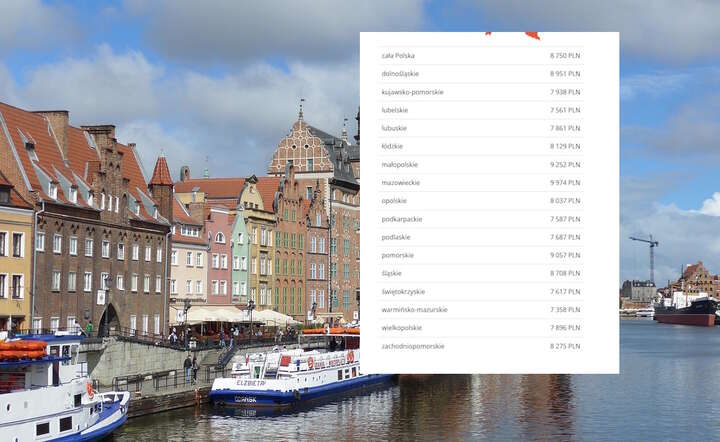Click the 'łódzkie' region label
The height and width of the screenshot is (442, 720).
[x=393, y=146]
